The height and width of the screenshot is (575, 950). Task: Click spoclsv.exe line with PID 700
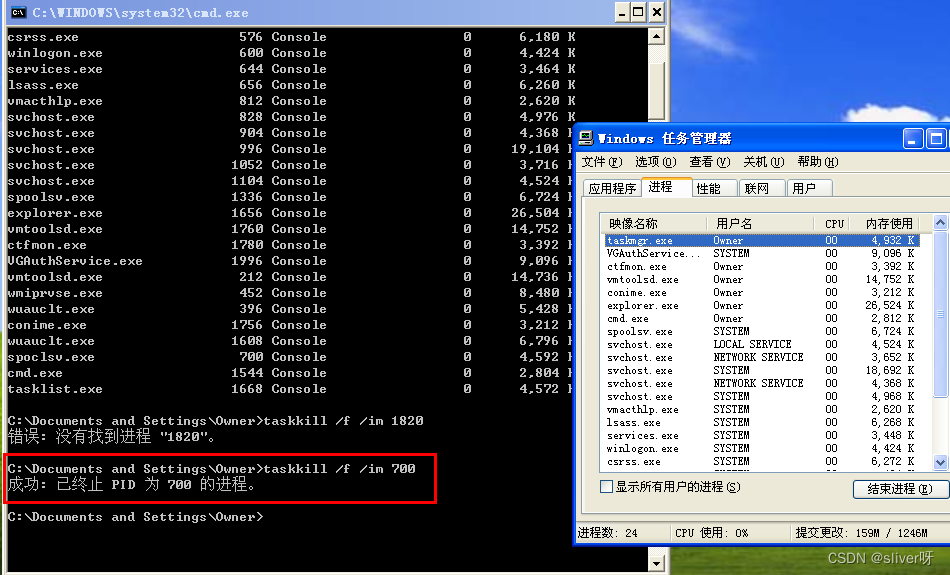[x=291, y=357]
